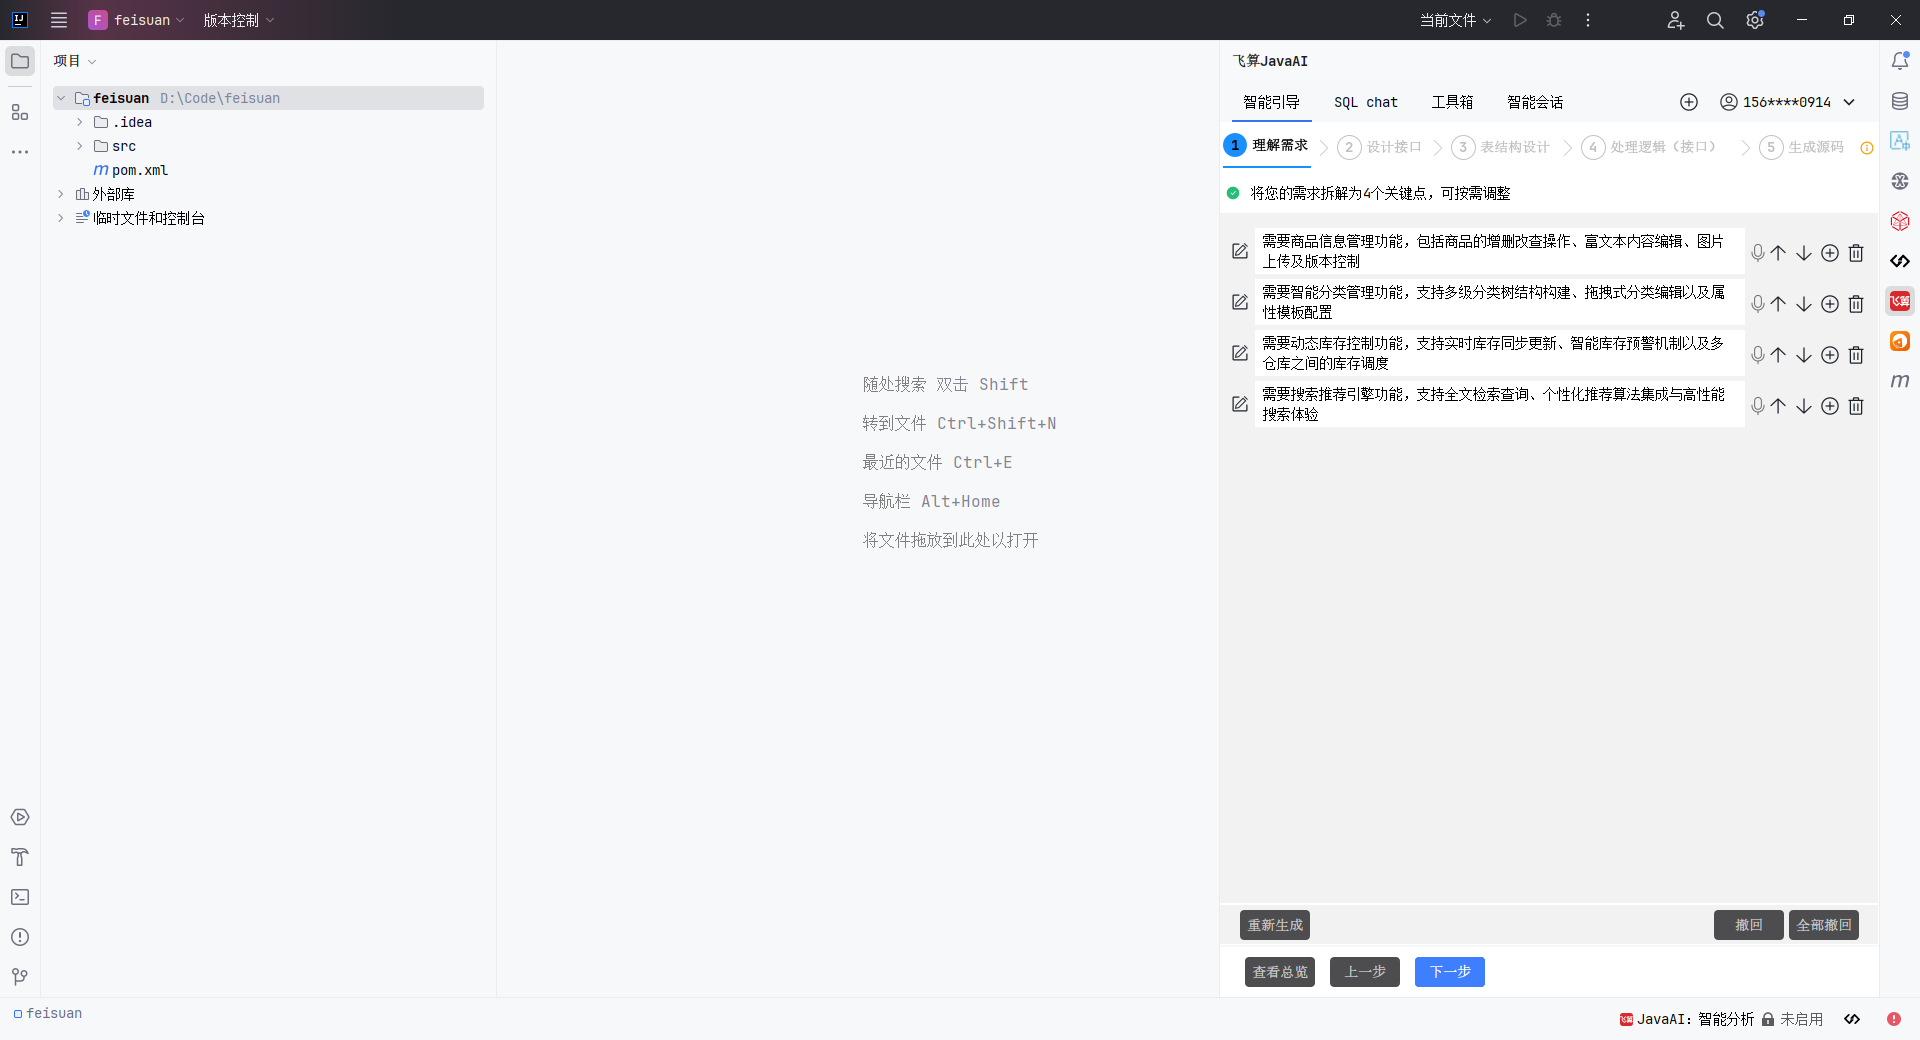Switch to the 智能会话 tab
The width and height of the screenshot is (1920, 1040).
[1534, 102]
